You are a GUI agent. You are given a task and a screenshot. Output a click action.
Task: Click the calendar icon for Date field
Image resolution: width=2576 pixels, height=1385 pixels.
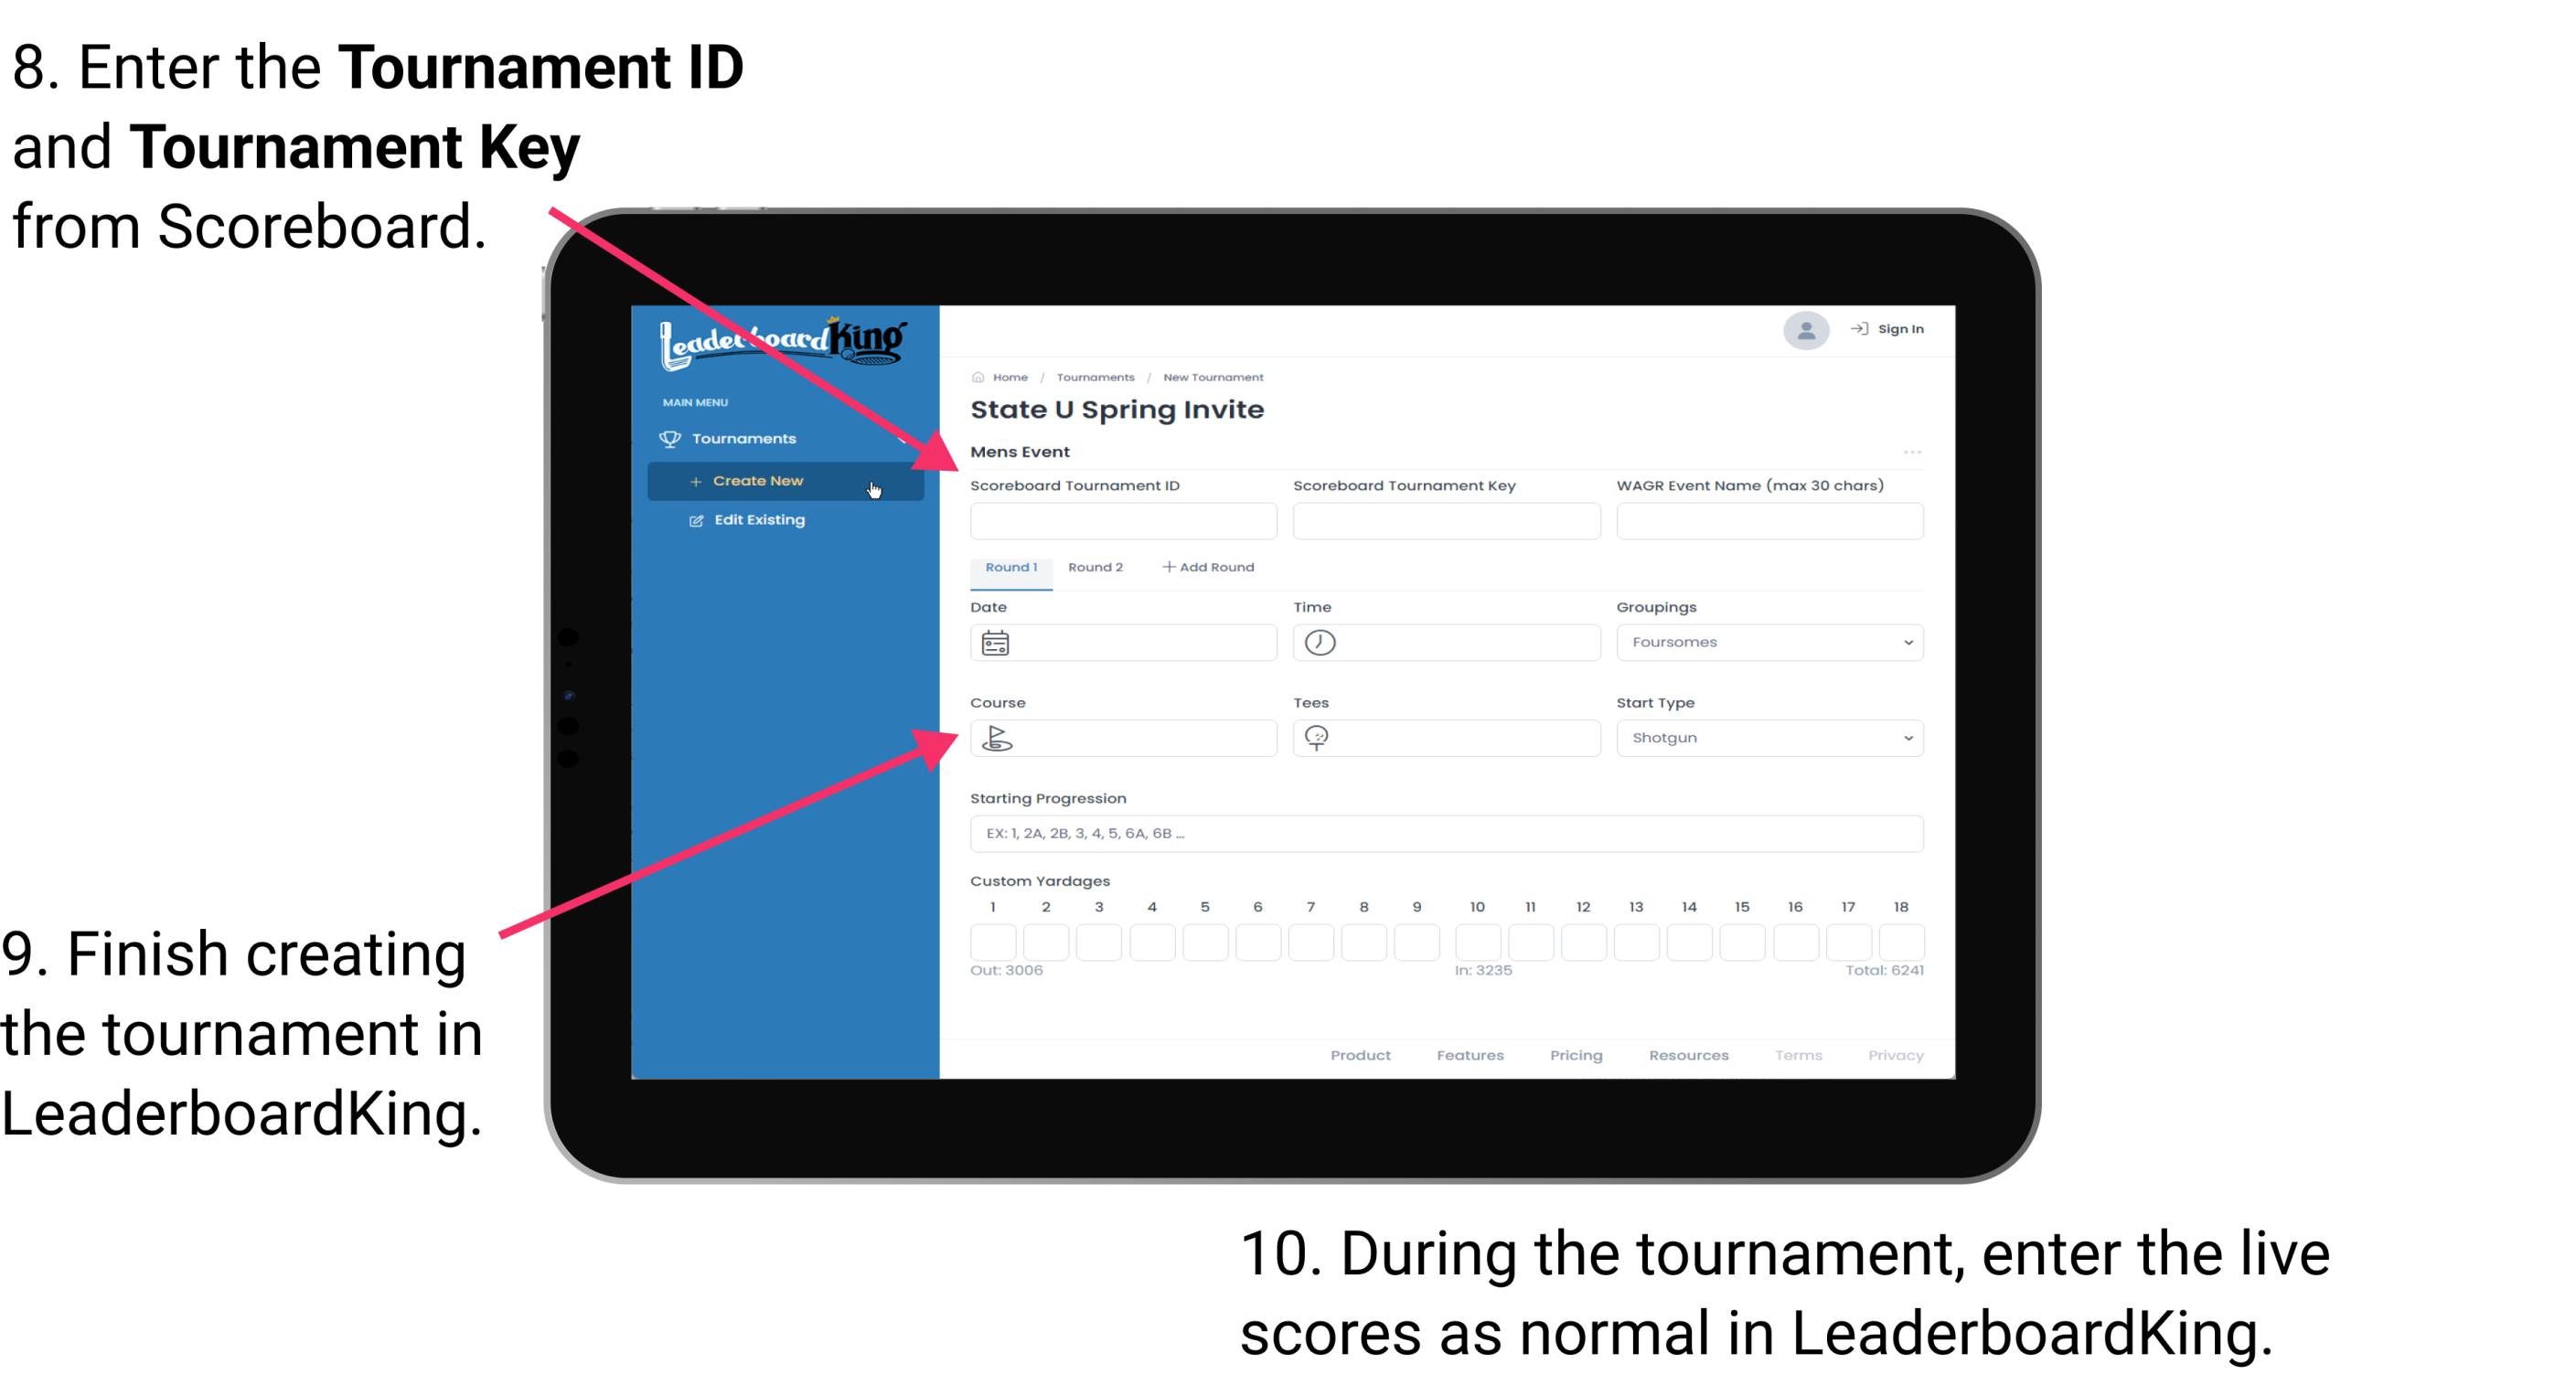(996, 643)
